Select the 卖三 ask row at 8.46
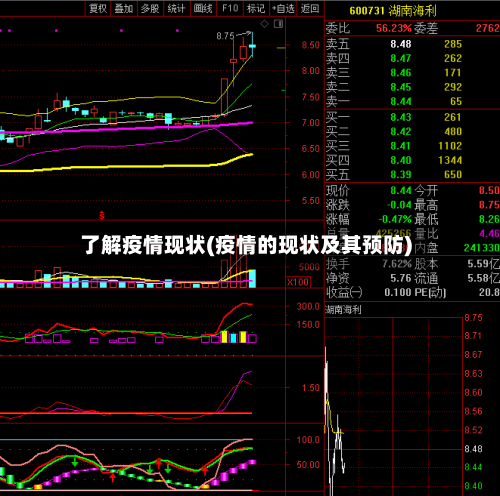Viewport: 500px width, 496px height. click(x=412, y=73)
